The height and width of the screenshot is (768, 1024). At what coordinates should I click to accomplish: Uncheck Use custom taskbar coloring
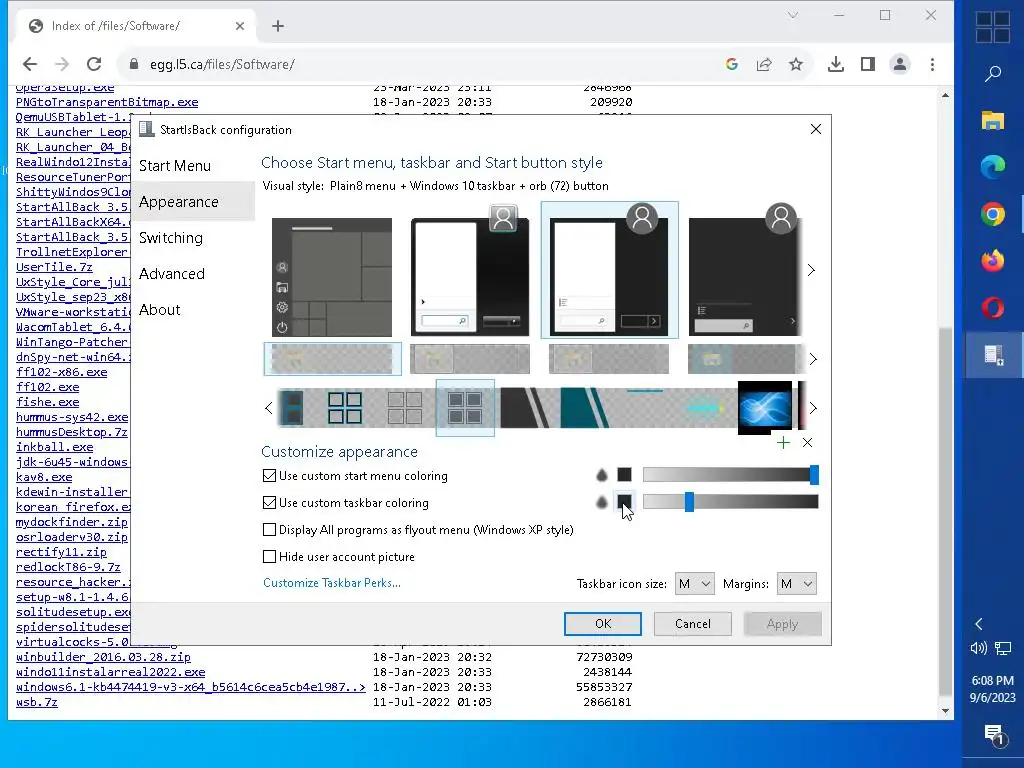pos(269,503)
